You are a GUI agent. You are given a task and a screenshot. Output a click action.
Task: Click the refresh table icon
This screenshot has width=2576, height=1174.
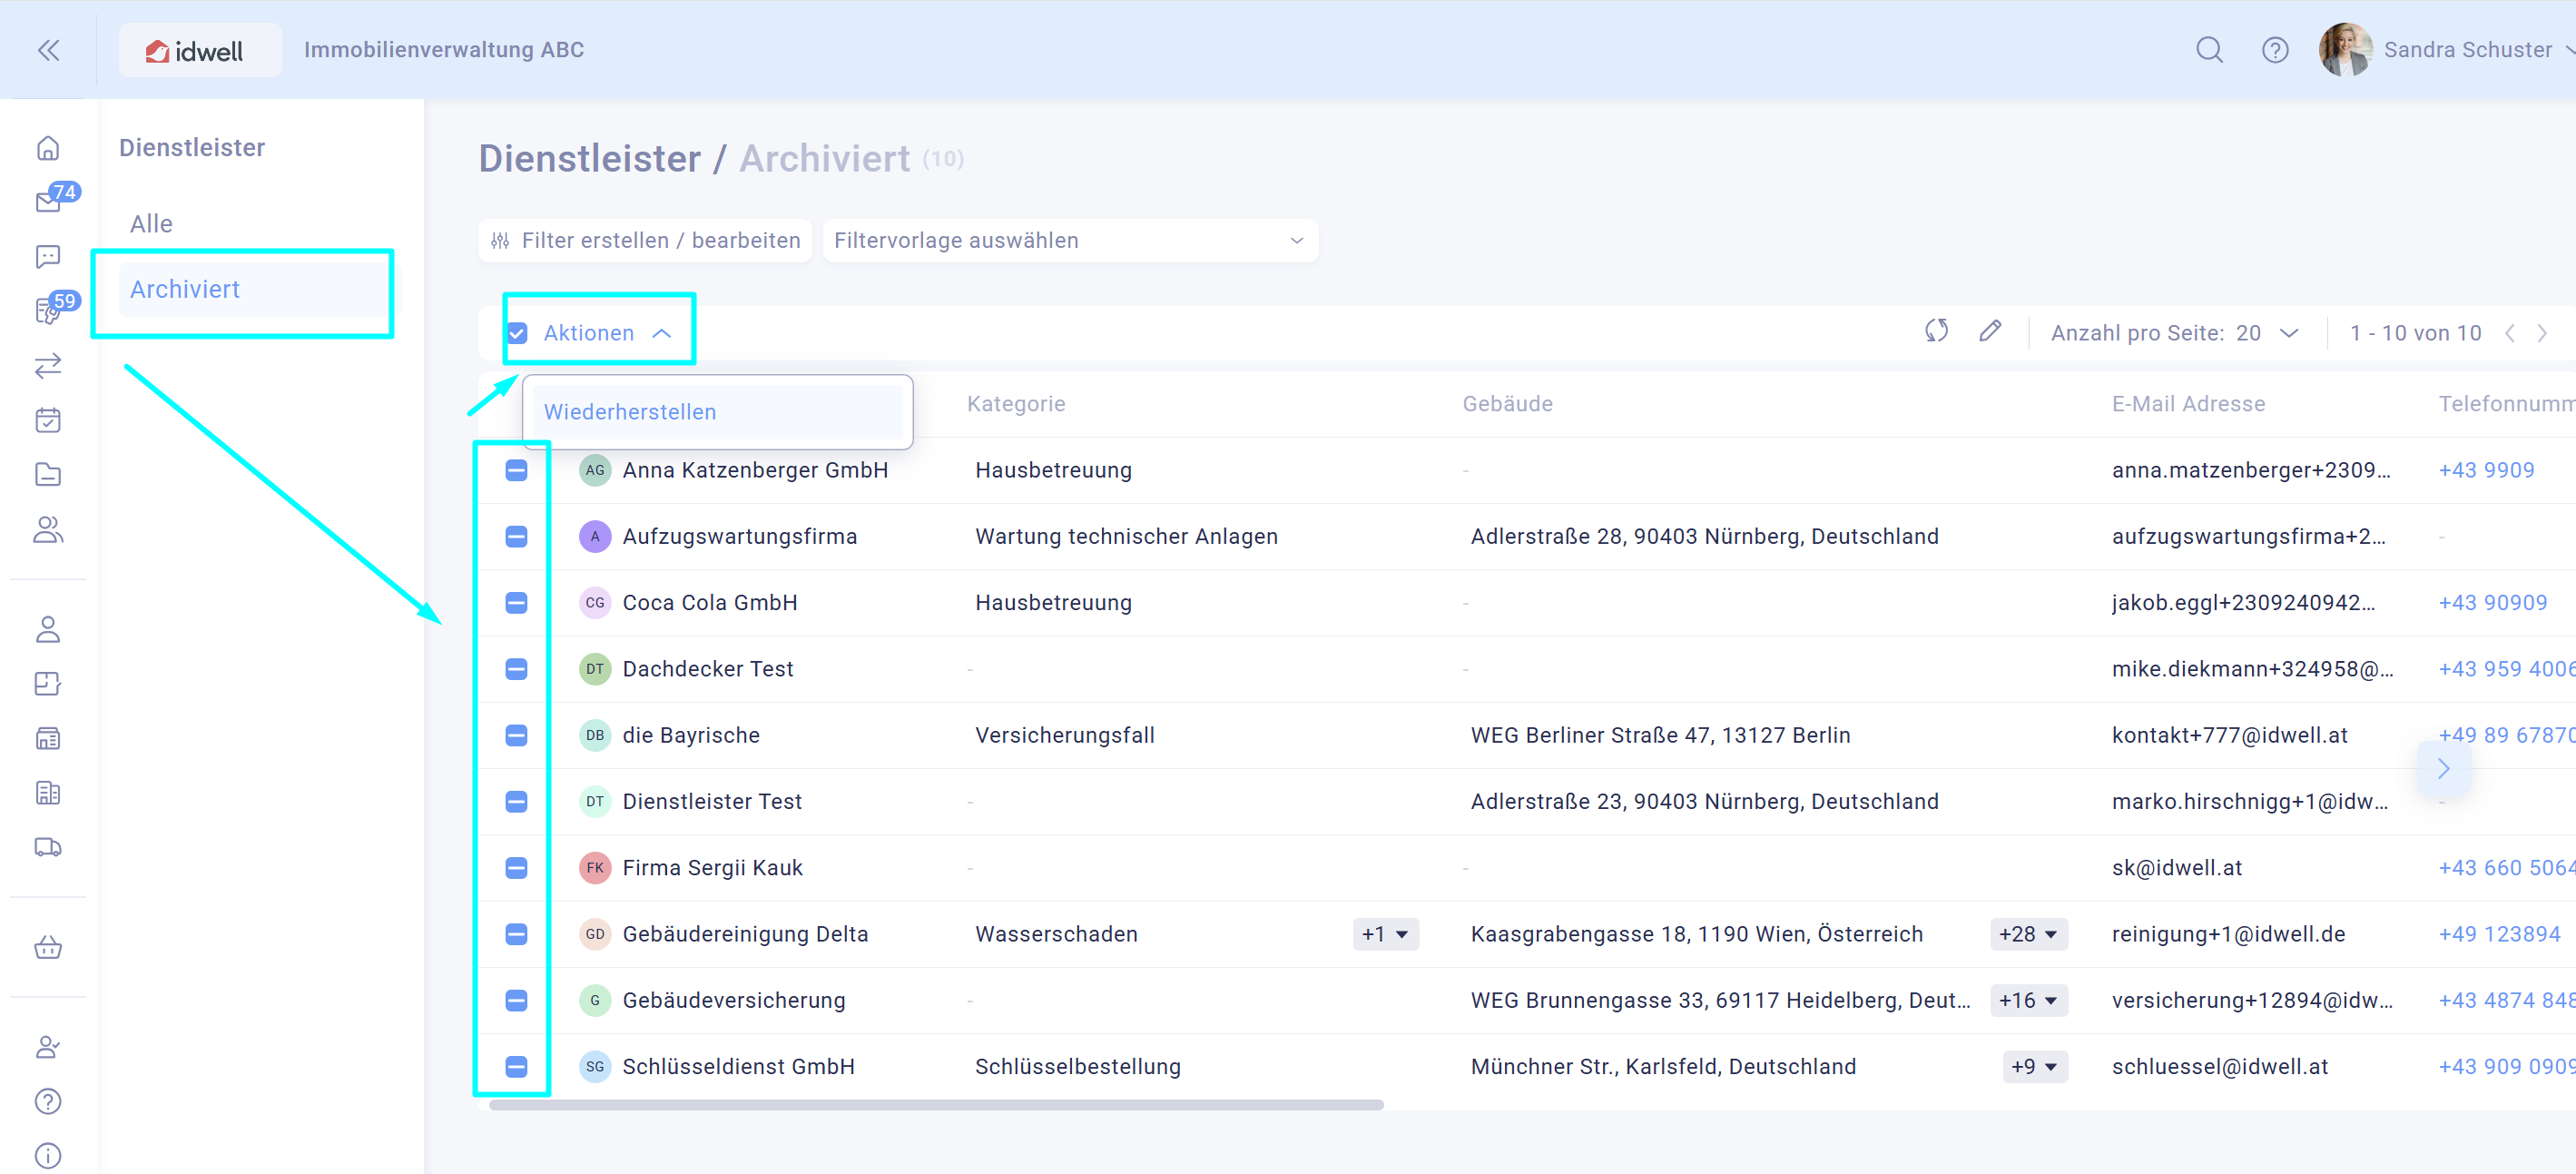1936,331
